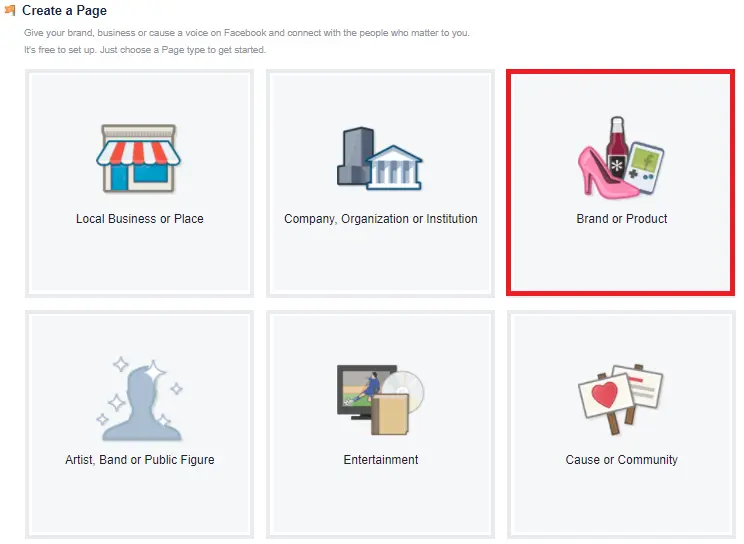Click the line 'It's free to set up'
Screen dimensions: 744x544
[145, 50]
